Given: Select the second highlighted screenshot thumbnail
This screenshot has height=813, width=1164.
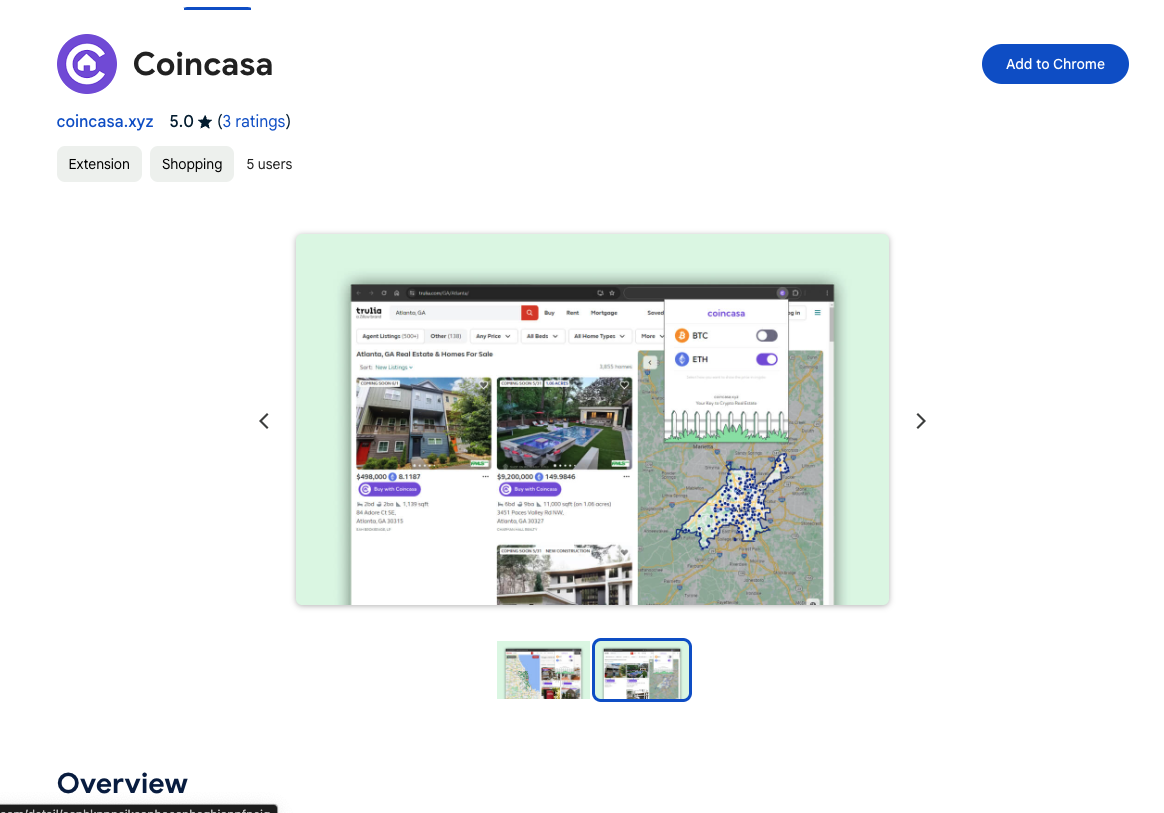Looking at the screenshot, I should click(642, 670).
